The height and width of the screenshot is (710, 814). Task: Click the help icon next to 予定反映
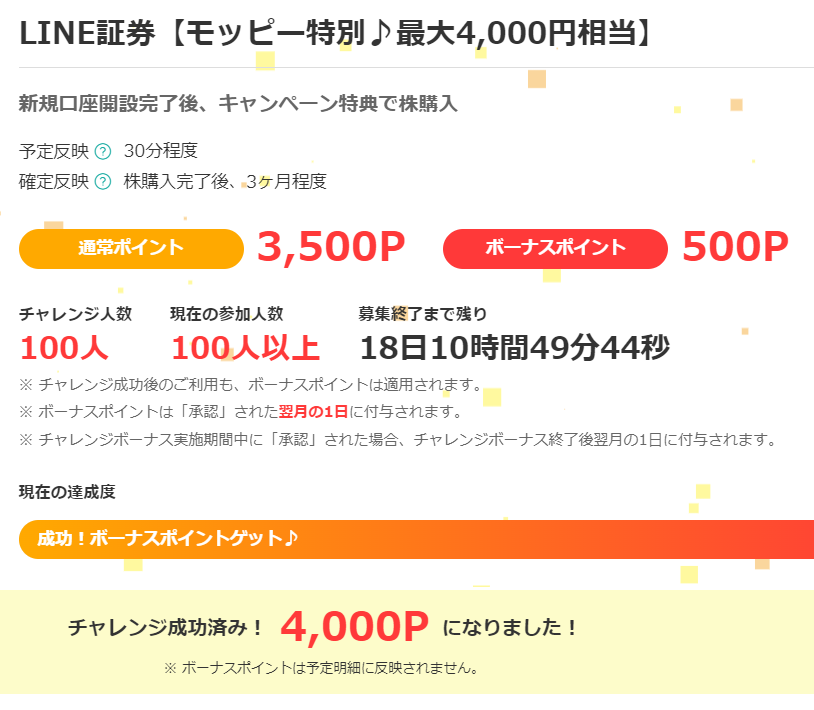tap(103, 152)
